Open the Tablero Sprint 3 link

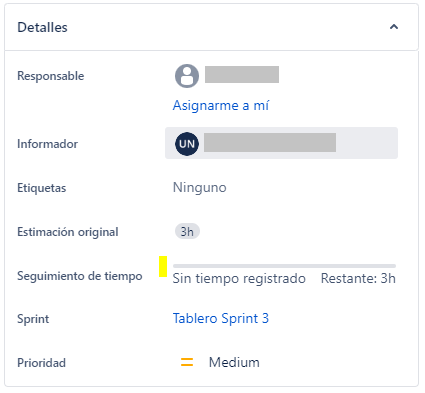pos(221,318)
